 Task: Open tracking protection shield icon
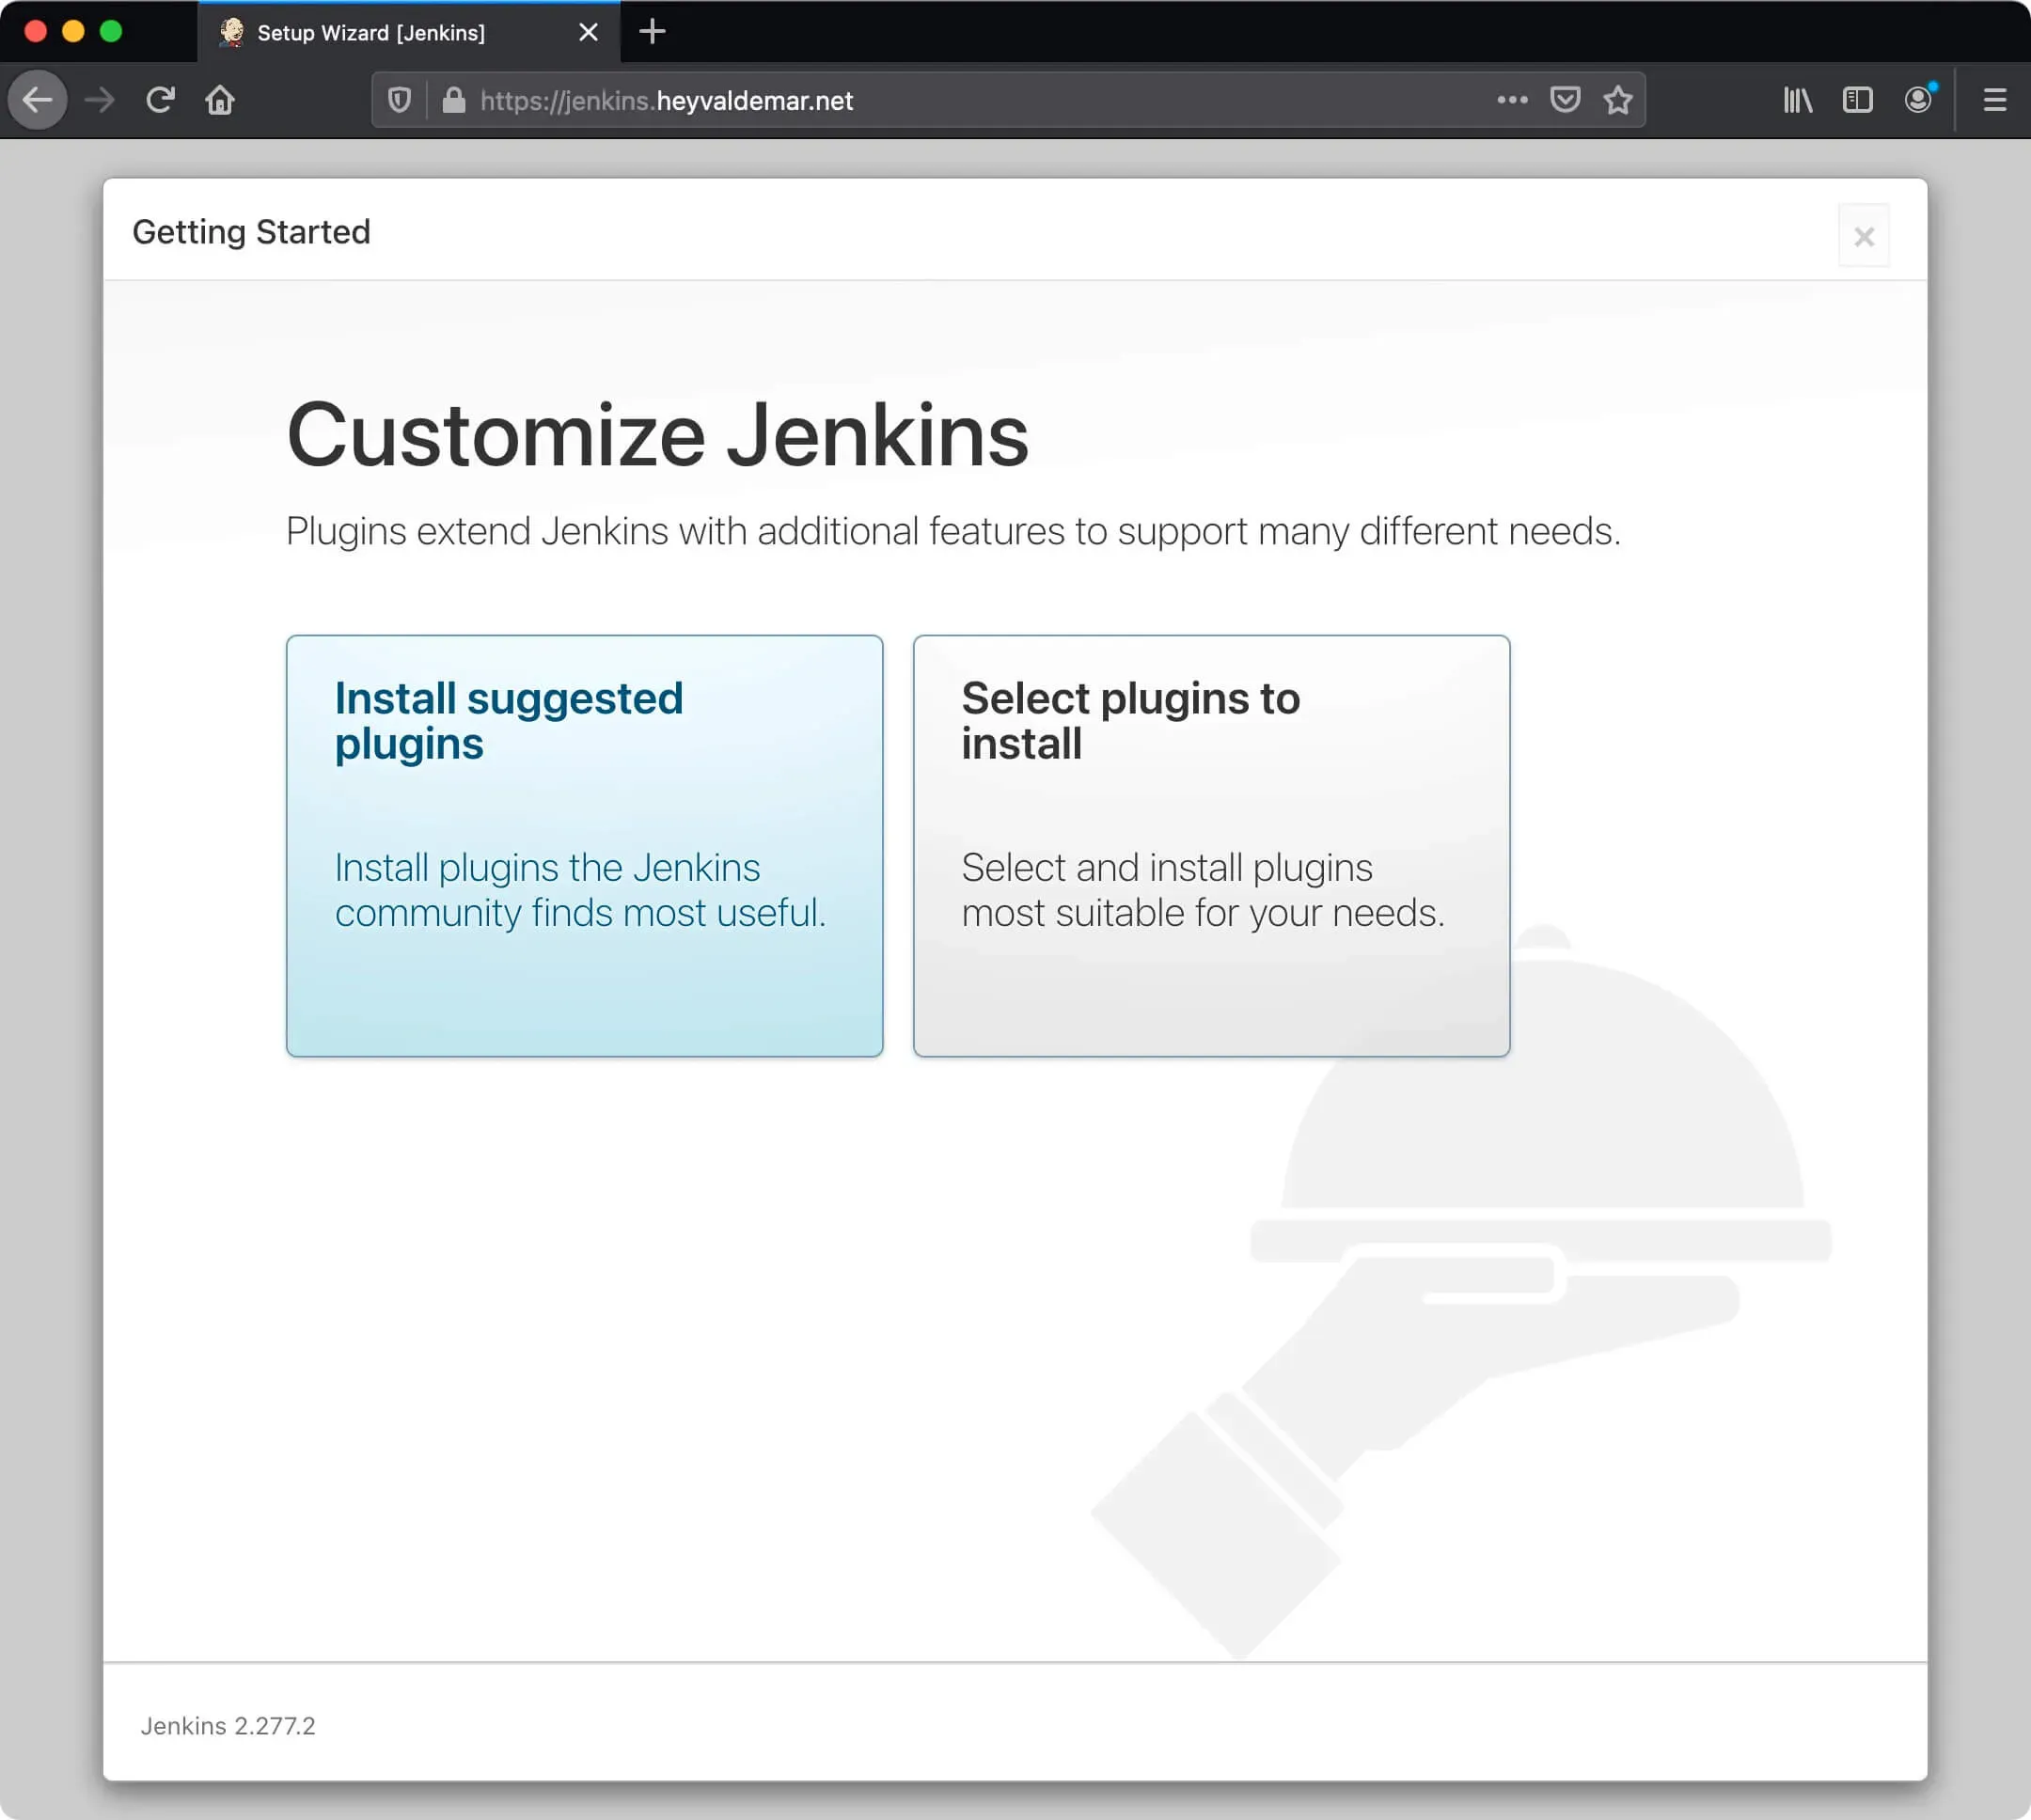point(399,100)
